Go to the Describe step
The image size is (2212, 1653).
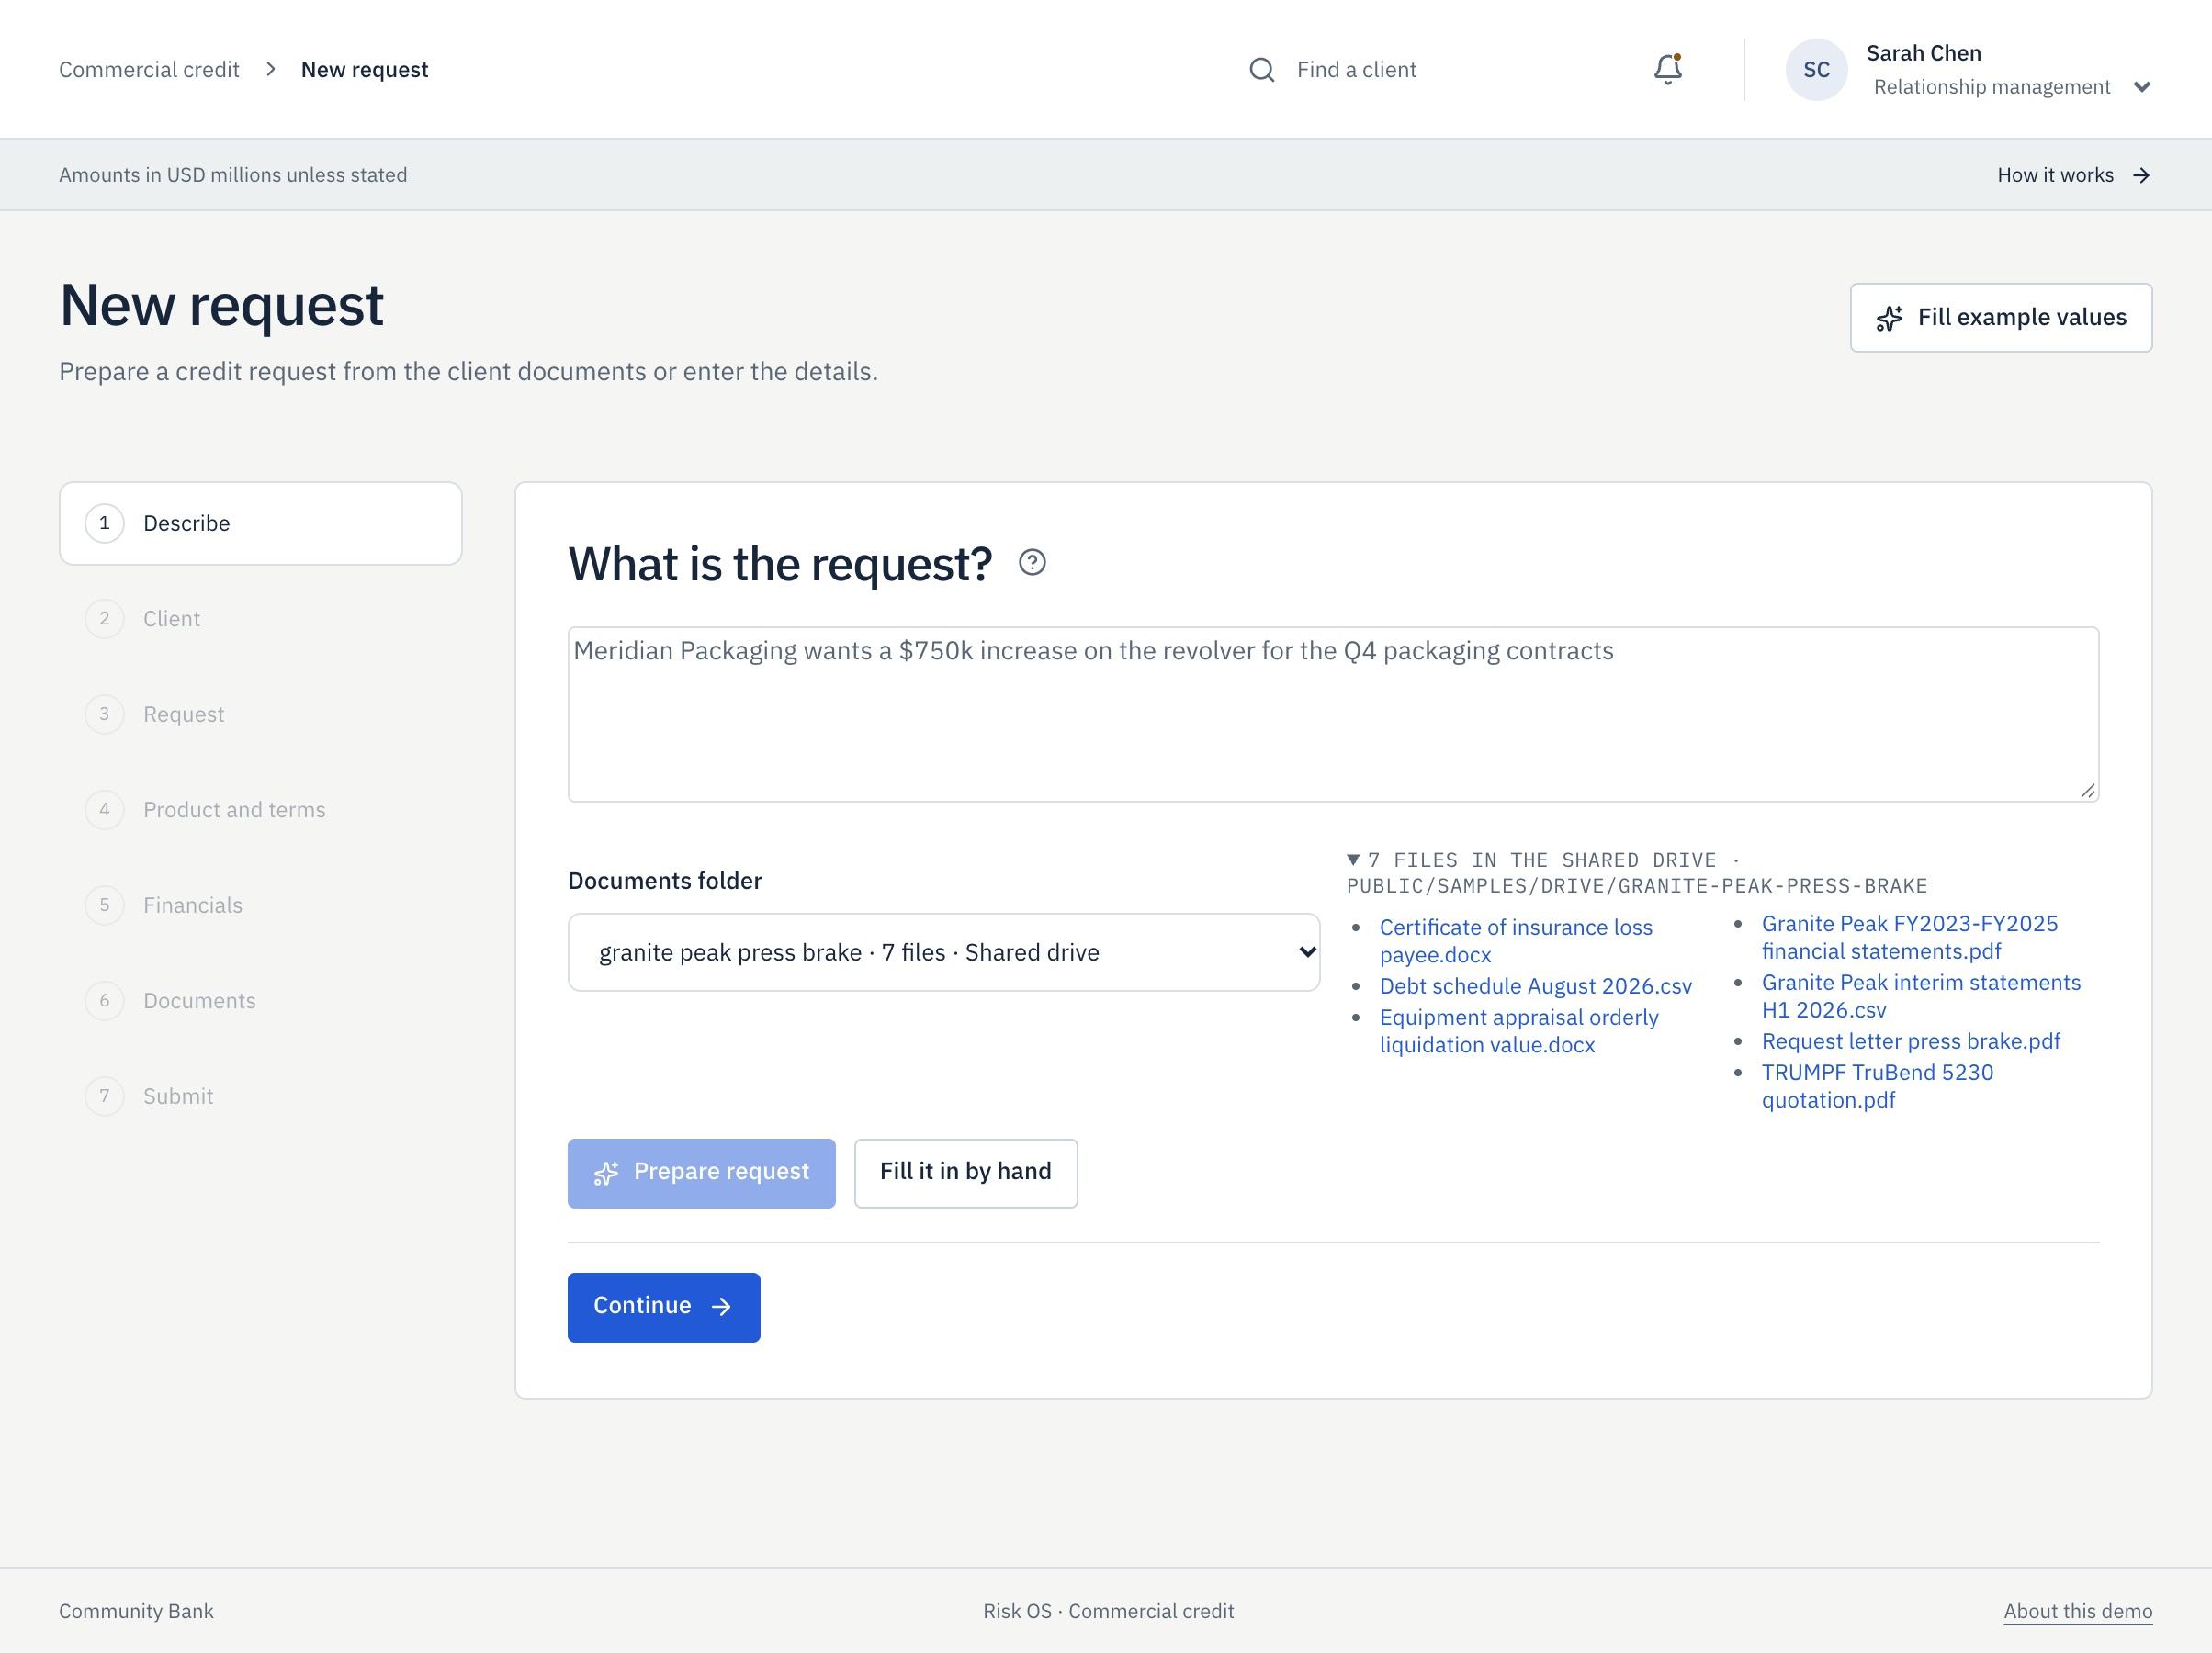(260, 523)
